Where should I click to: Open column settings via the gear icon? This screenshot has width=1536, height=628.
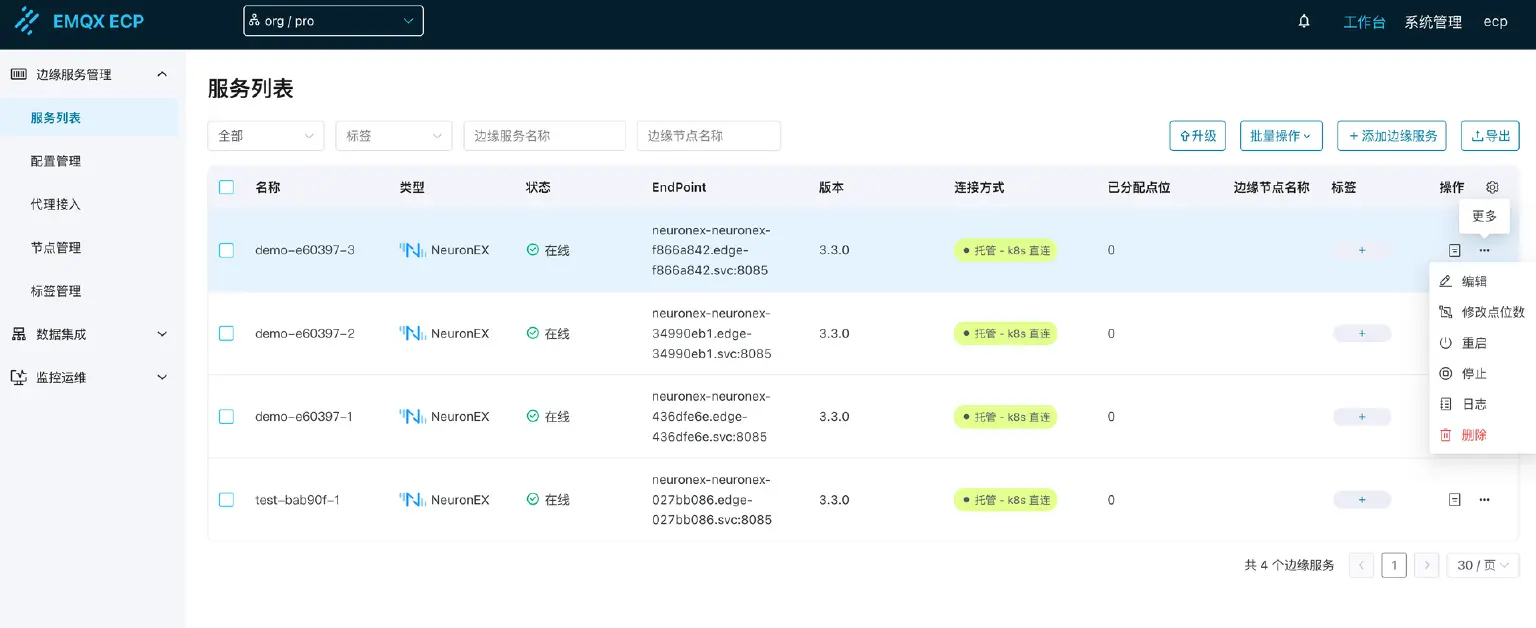point(1491,187)
